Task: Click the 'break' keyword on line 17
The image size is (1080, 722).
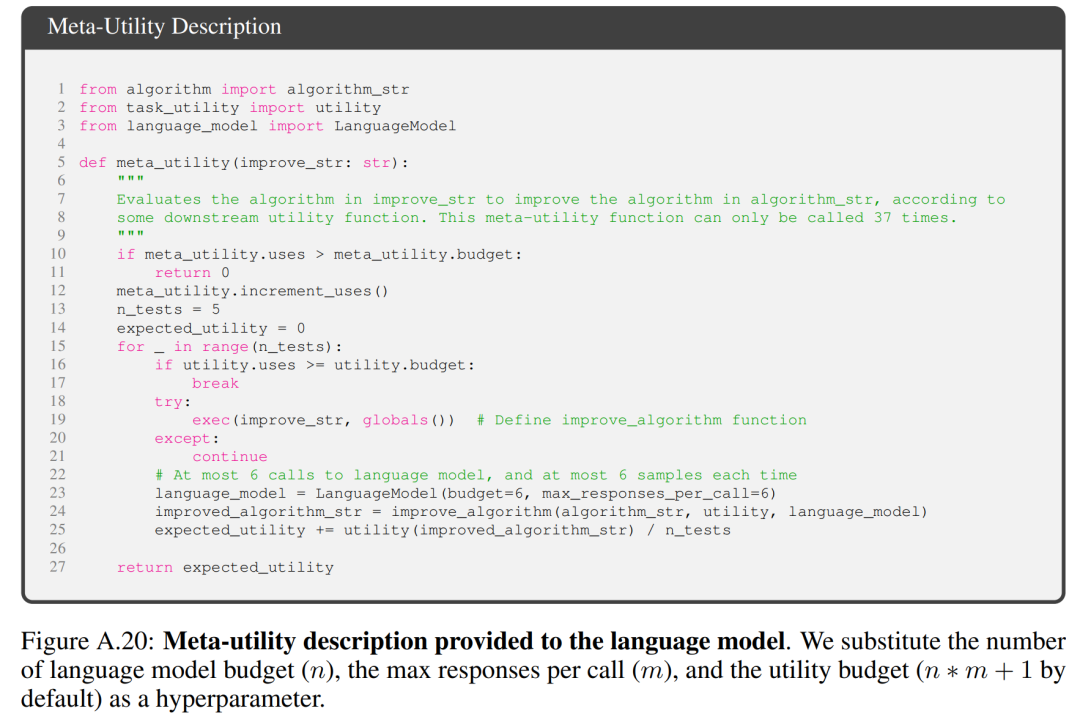Action: 215,384
